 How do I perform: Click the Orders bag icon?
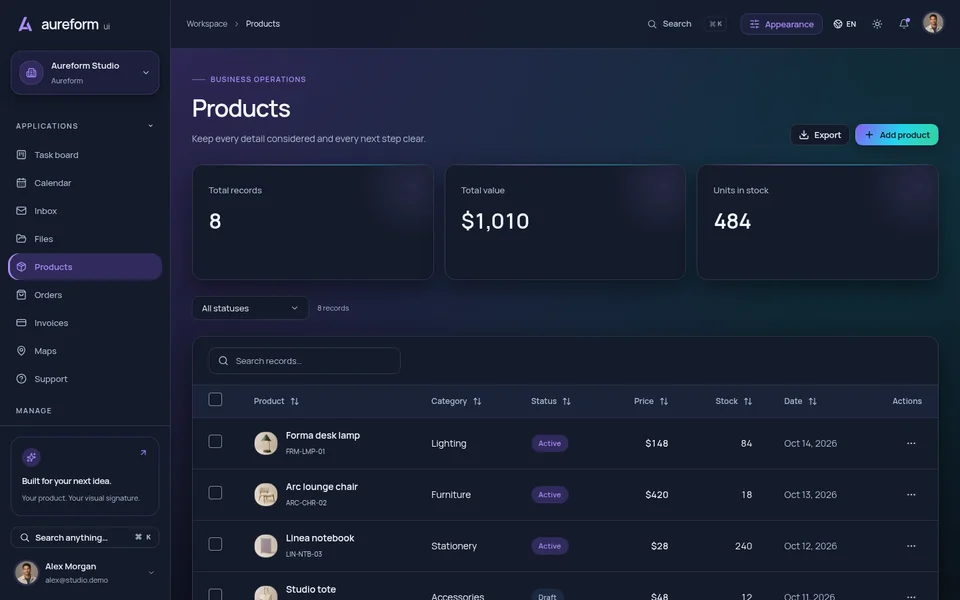pyautogui.click(x=21, y=295)
